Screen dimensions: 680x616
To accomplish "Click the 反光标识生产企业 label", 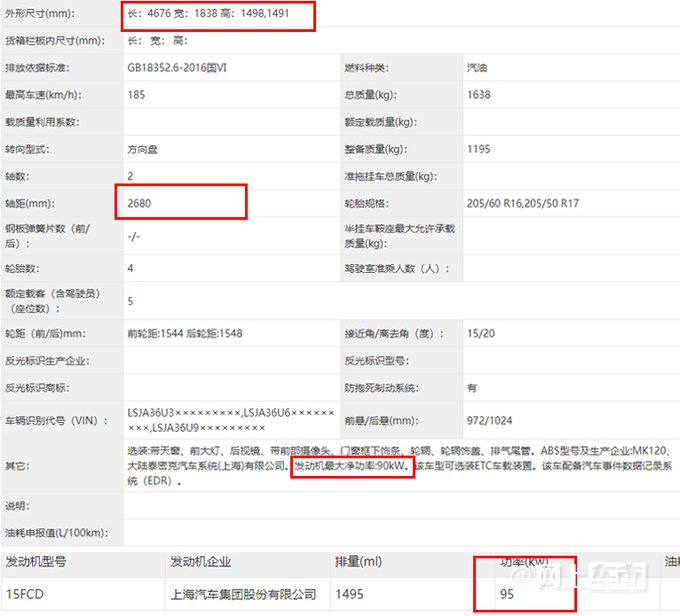I will click(47, 361).
